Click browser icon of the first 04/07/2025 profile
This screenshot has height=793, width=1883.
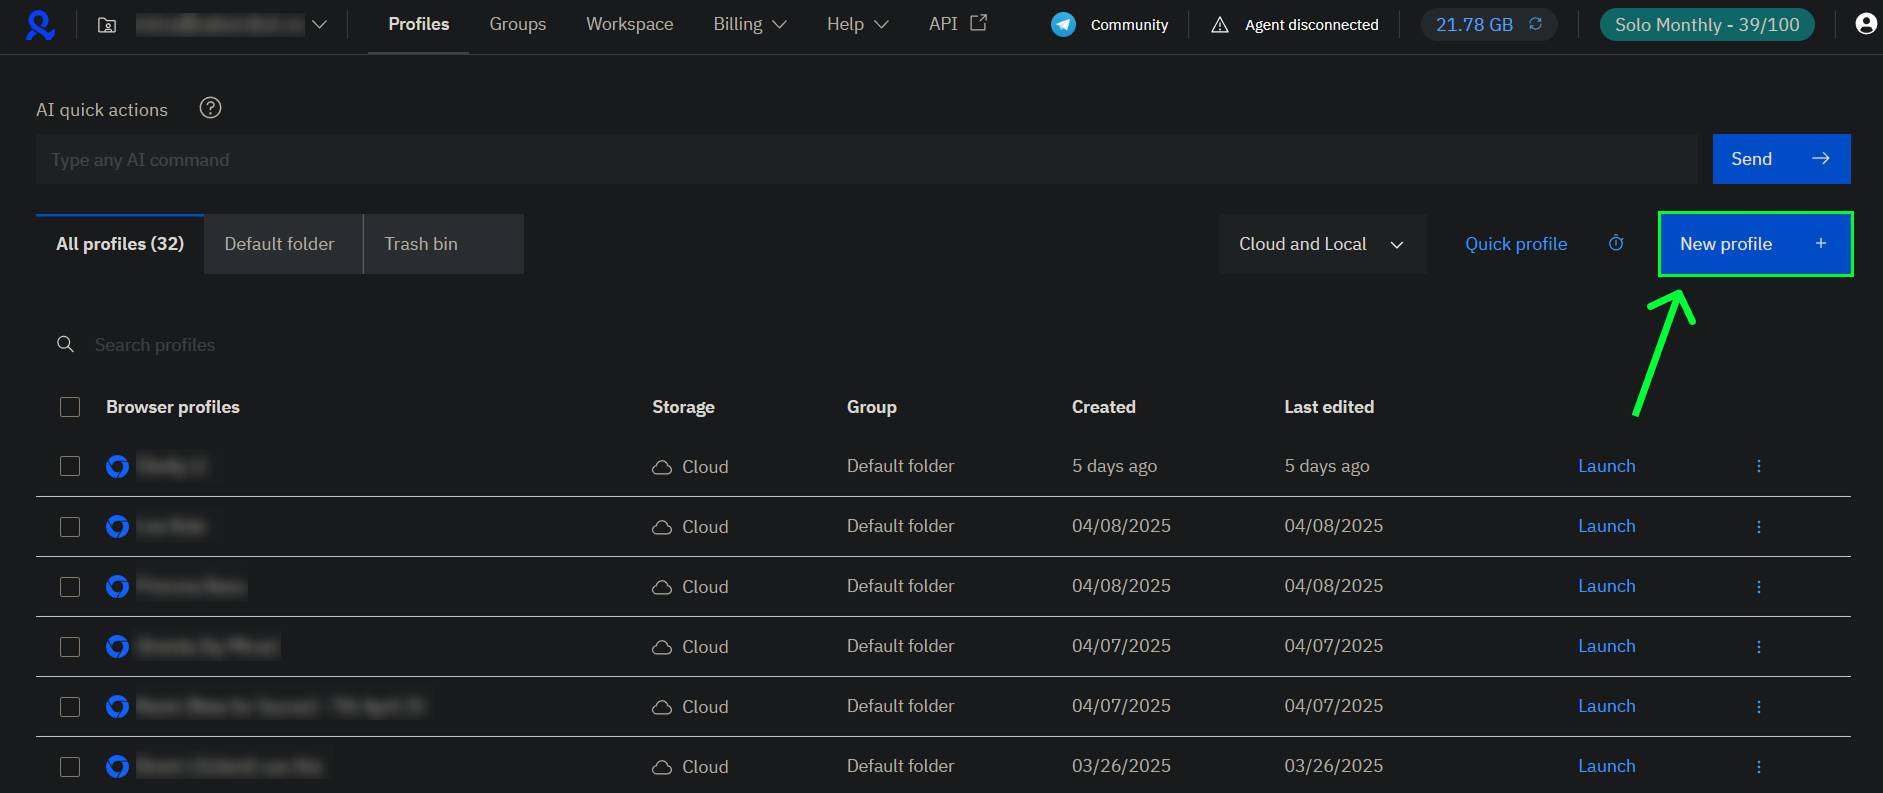[118, 646]
